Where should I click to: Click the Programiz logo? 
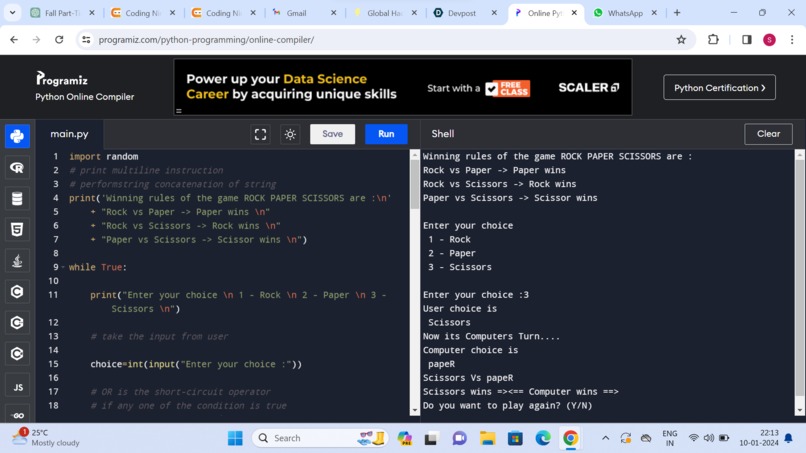click(x=62, y=79)
